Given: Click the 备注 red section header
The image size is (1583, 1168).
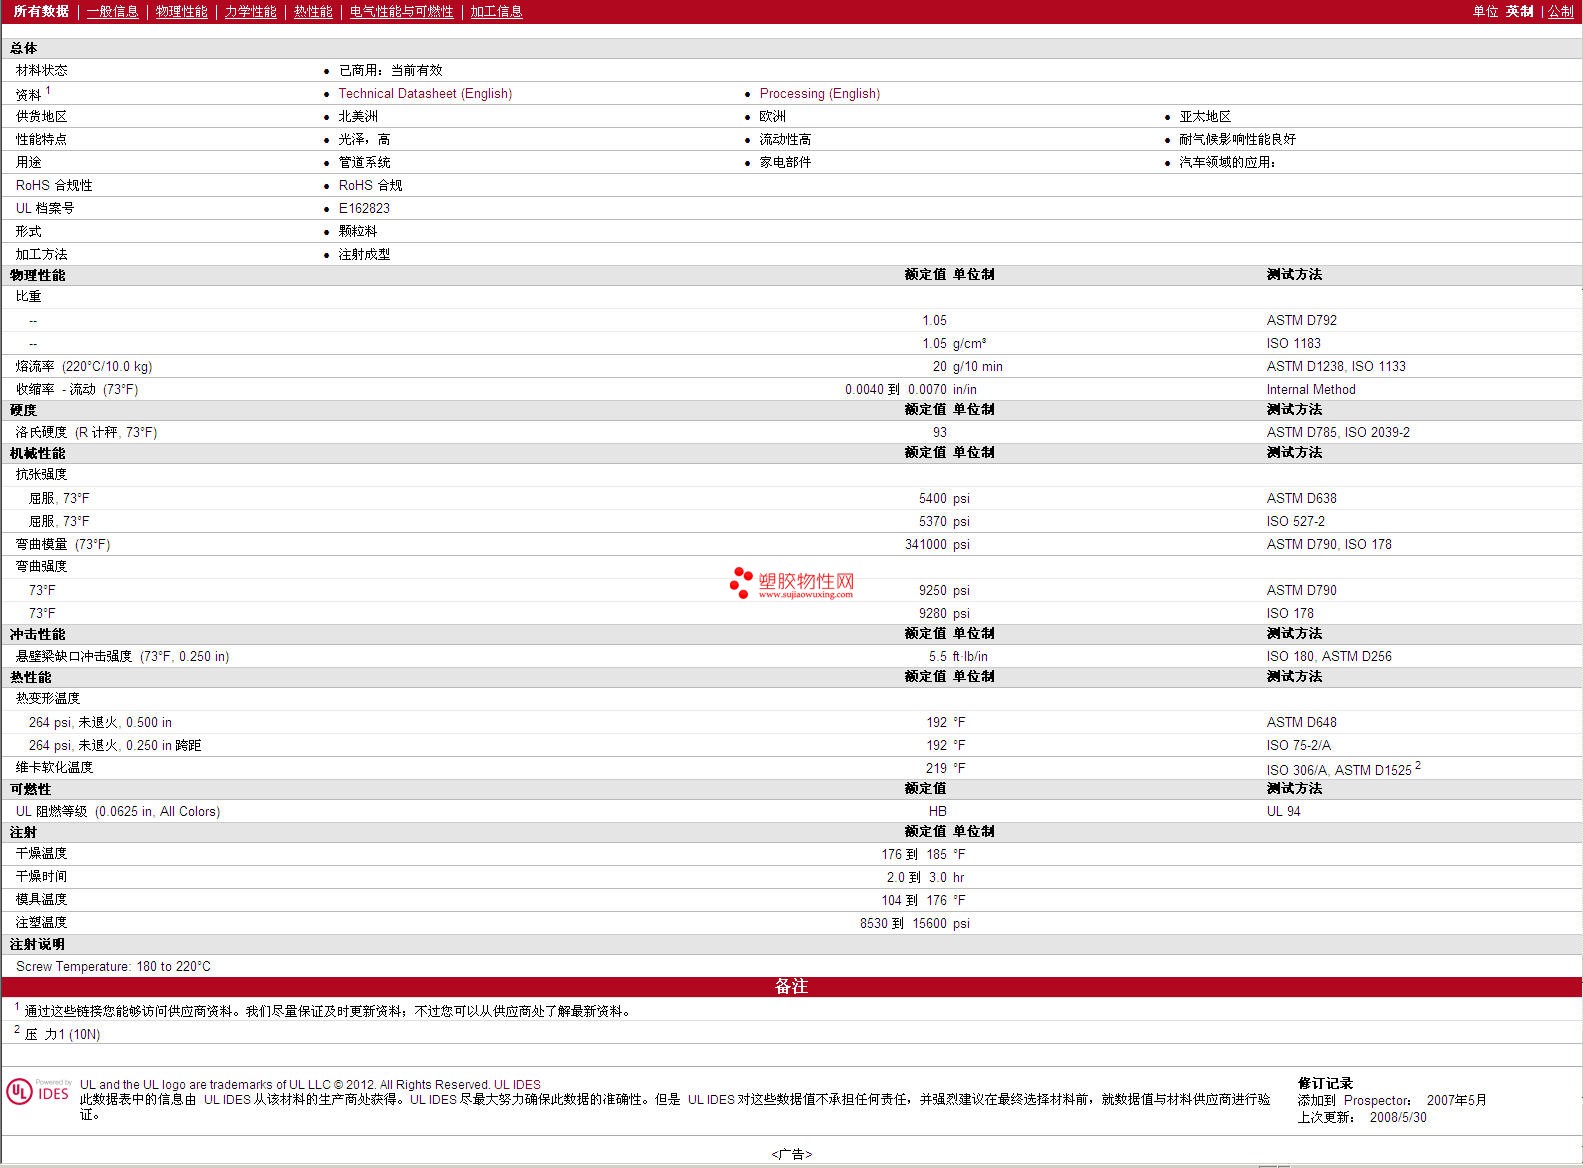Looking at the screenshot, I should (x=791, y=987).
